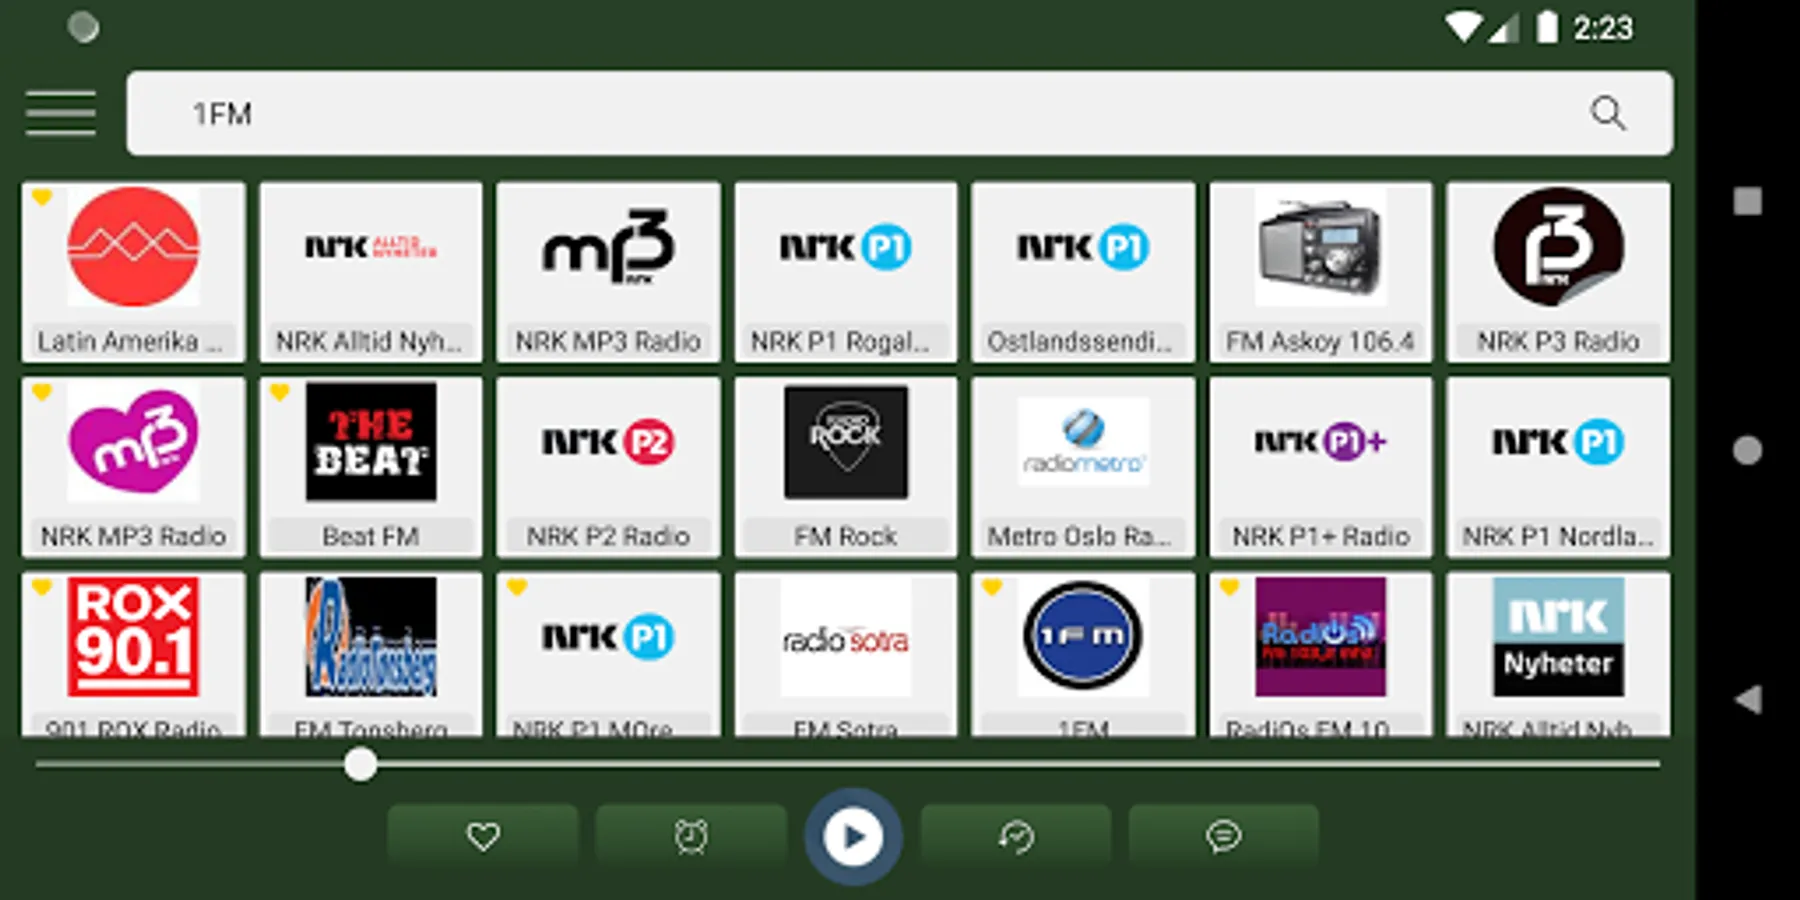1800x900 pixels.
Task: Select the NRK P3 Radio tile
Action: (1558, 272)
